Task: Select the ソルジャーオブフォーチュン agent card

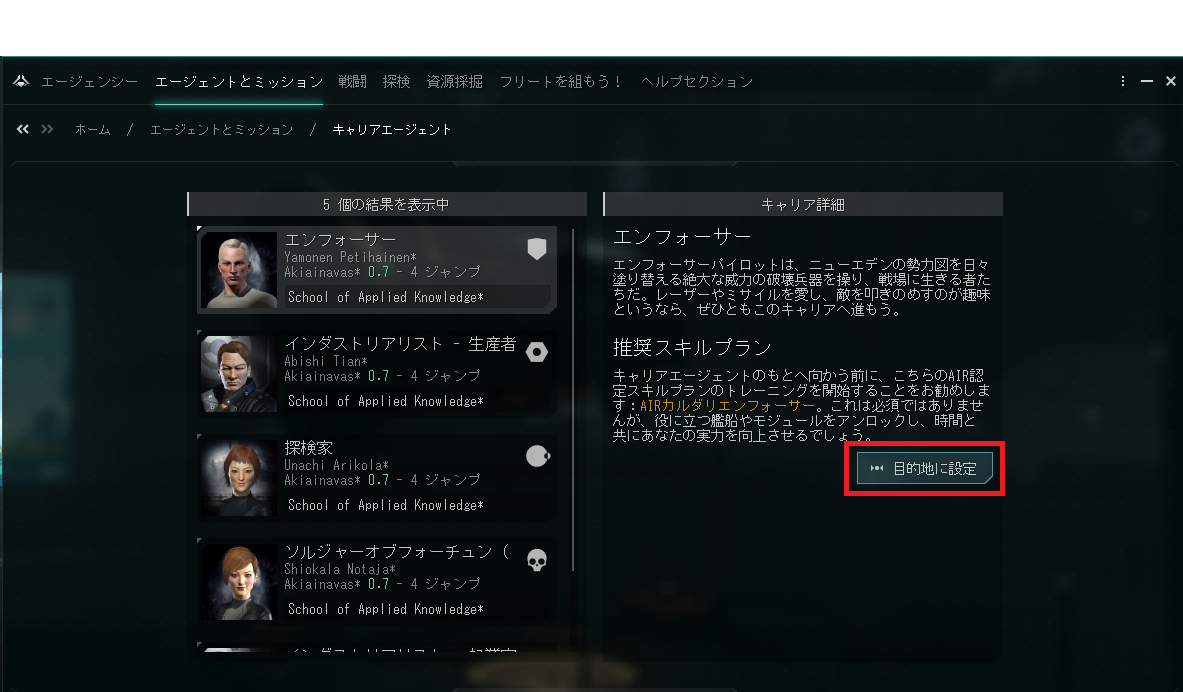Action: tap(376, 582)
